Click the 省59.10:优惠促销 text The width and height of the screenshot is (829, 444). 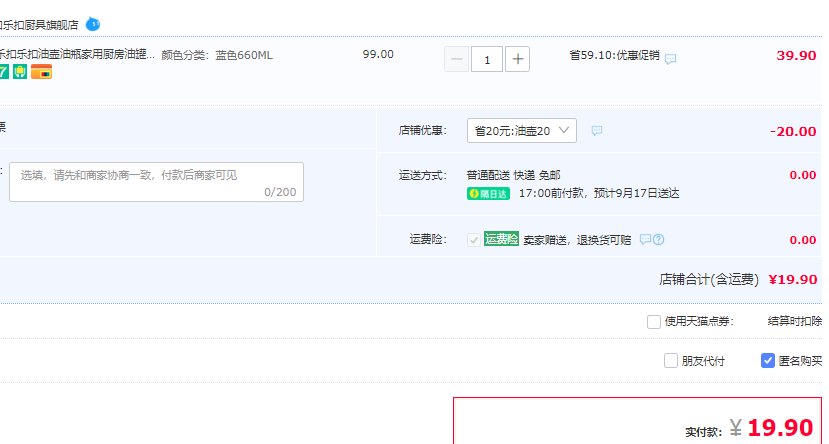tap(614, 55)
